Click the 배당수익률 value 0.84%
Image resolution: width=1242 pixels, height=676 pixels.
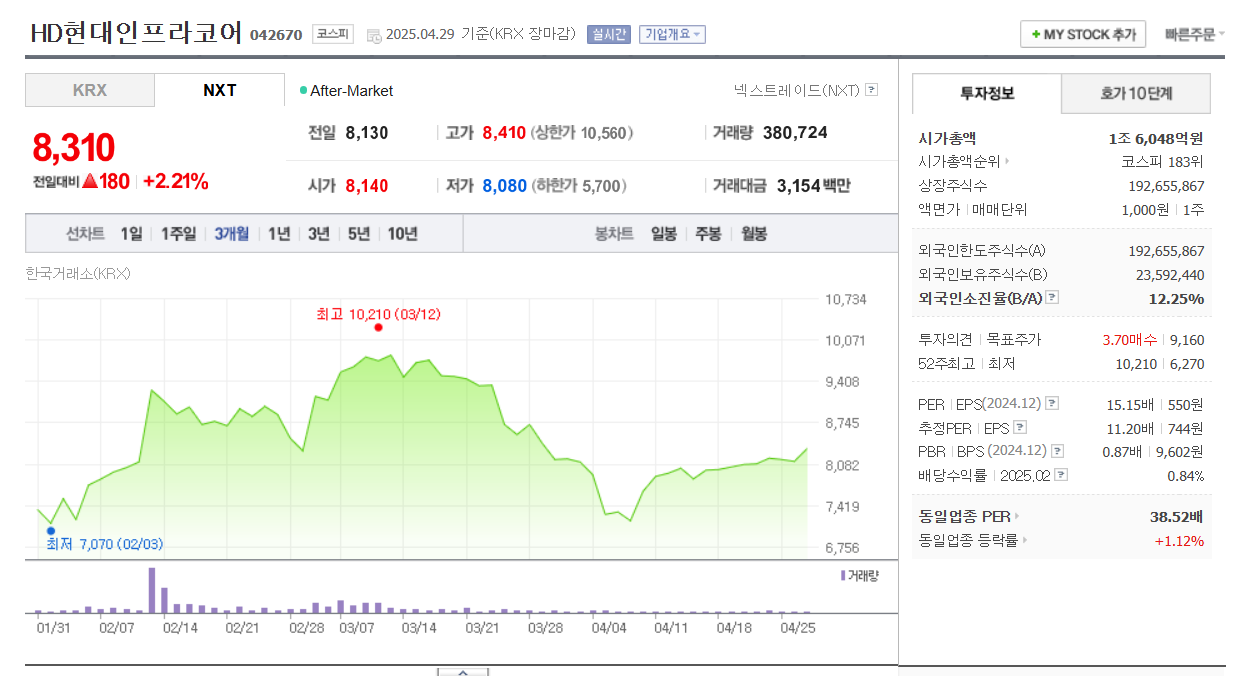1185,475
